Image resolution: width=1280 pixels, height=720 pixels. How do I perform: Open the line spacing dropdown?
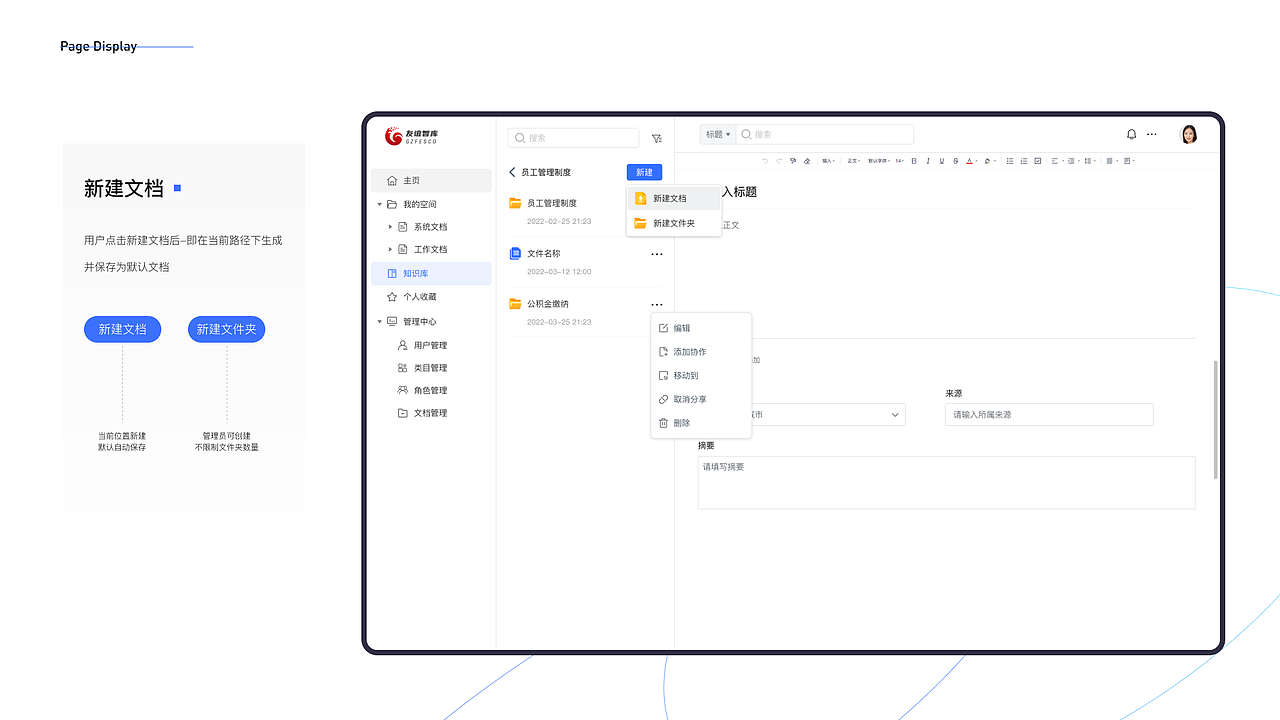[x=1089, y=161]
